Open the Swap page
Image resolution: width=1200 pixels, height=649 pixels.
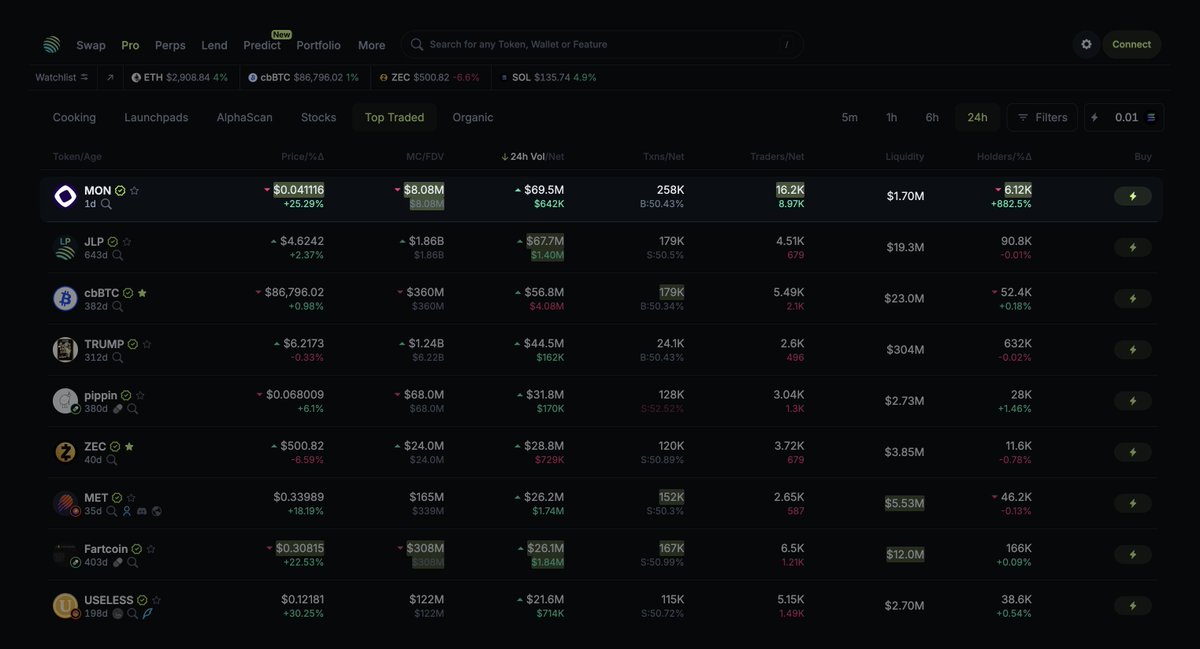(91, 45)
